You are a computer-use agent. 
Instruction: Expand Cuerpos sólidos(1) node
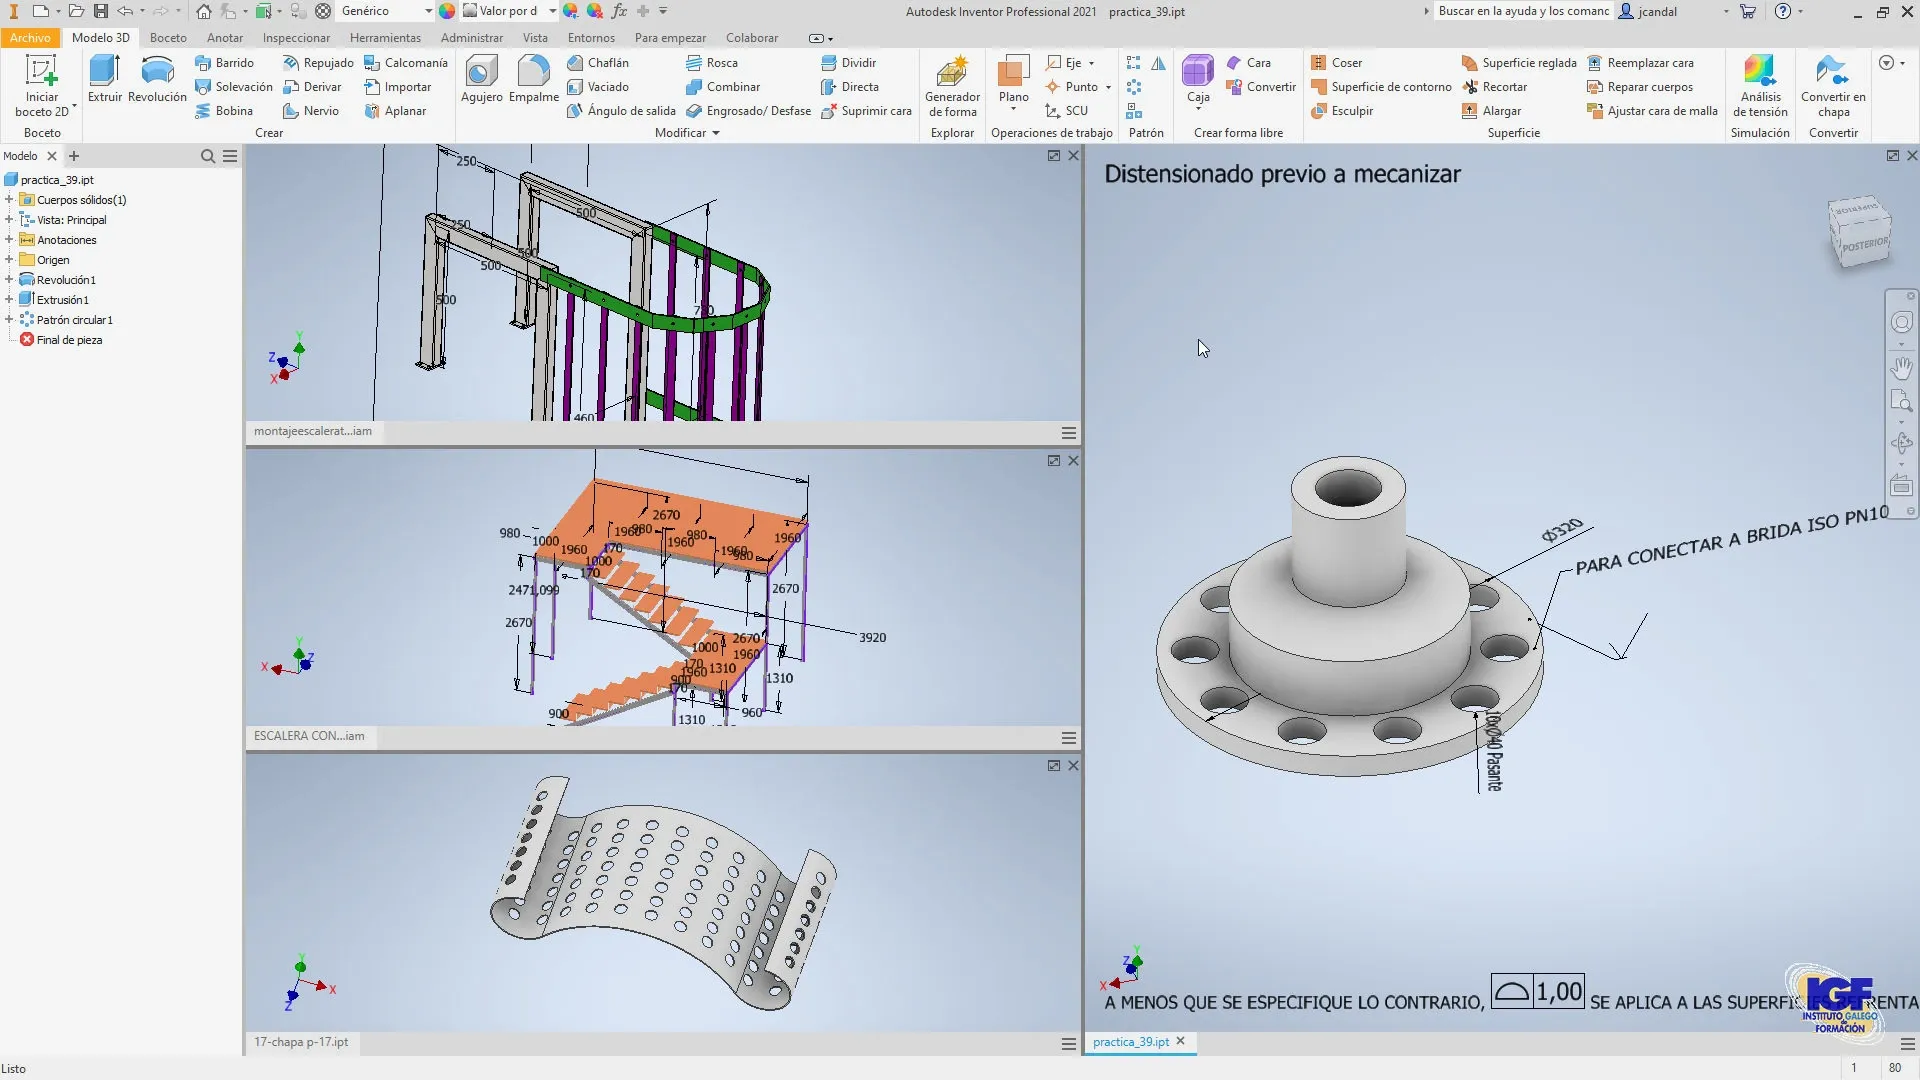9,200
